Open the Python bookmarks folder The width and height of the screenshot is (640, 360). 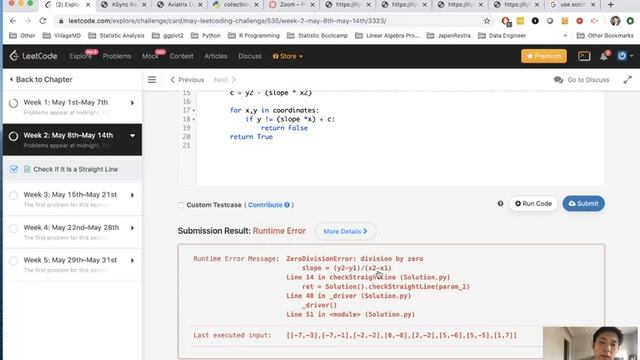pos(206,36)
